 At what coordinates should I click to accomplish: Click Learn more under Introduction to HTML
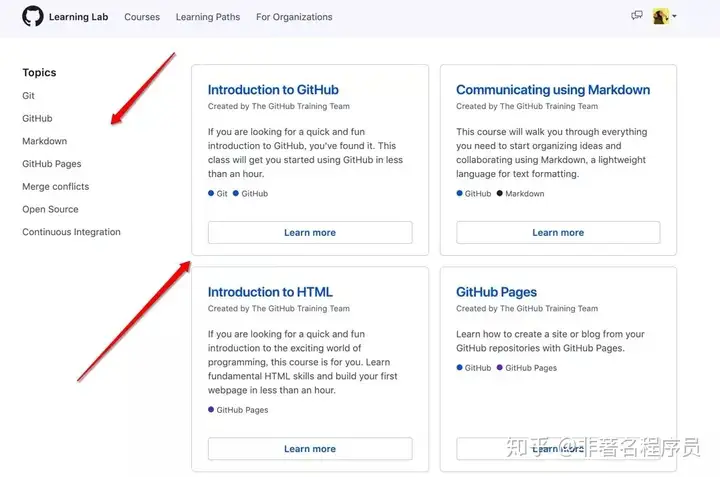pyautogui.click(x=310, y=449)
